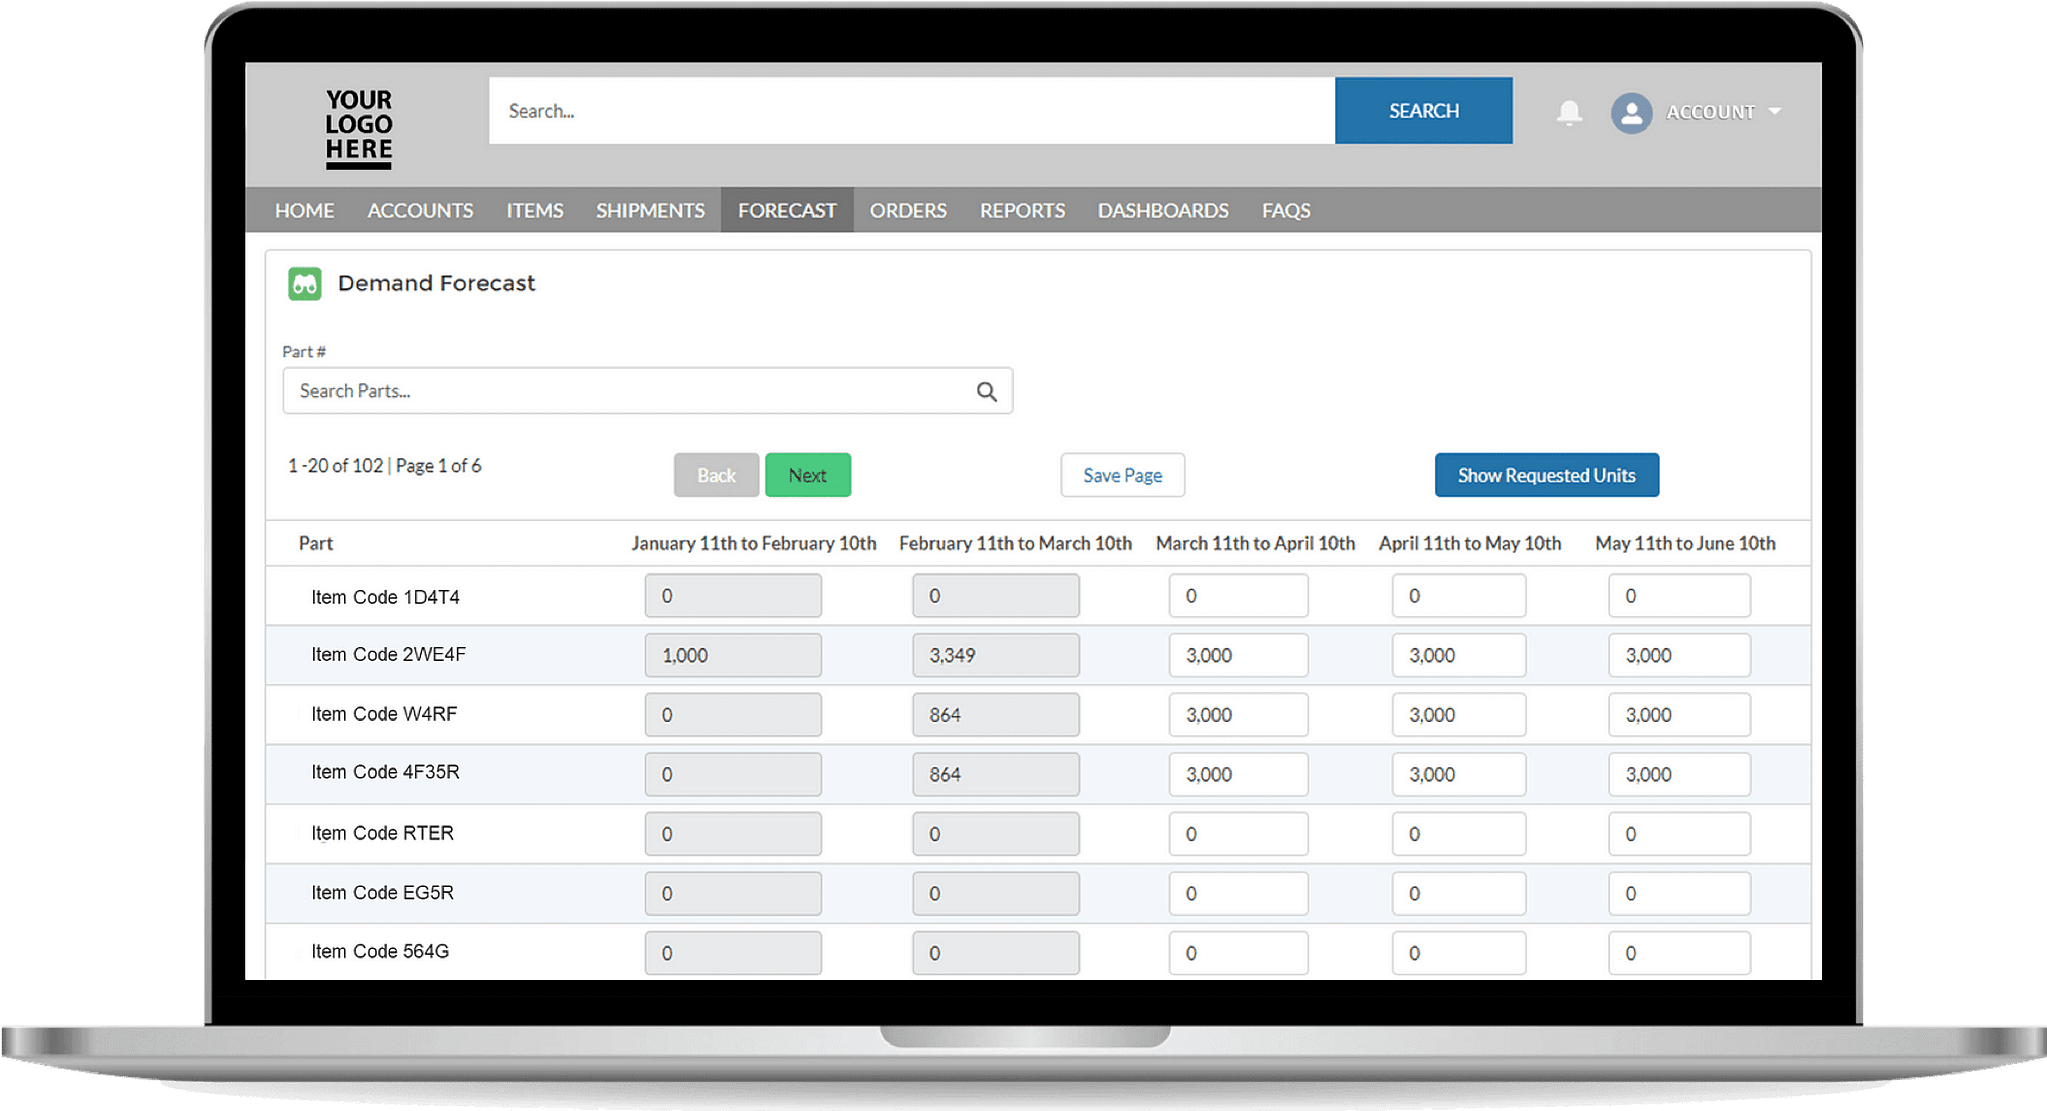Click the Item Code EG5R label
Image resolution: width=2047 pixels, height=1111 pixels.
382,893
